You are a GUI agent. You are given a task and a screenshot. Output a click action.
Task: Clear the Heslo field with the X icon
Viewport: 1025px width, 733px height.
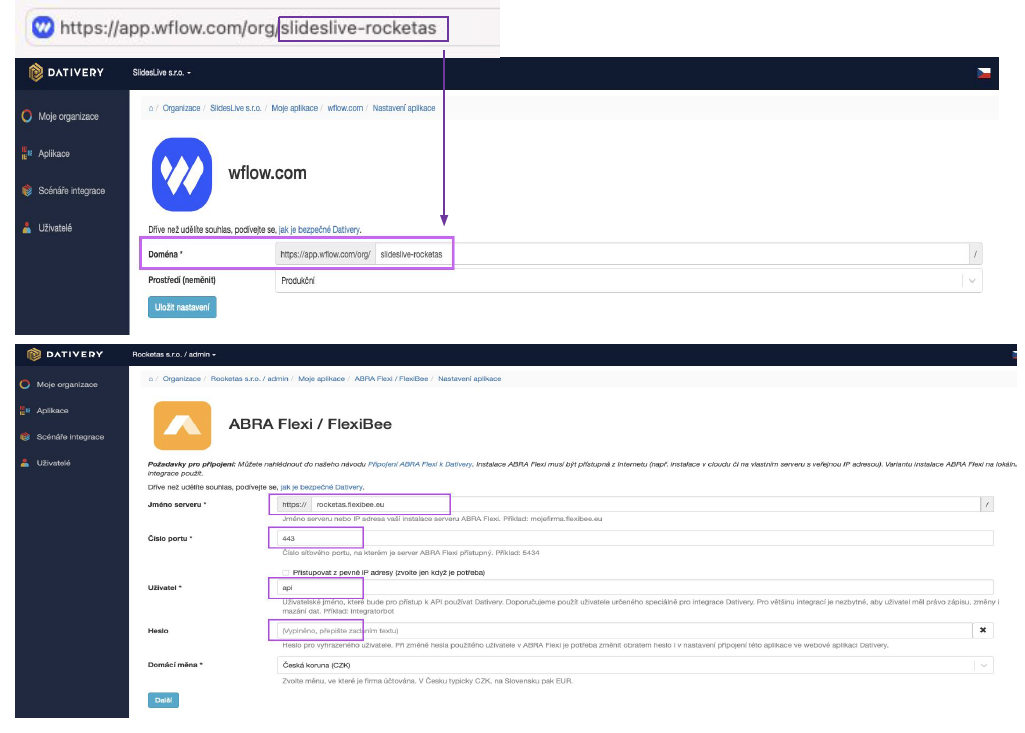pyautogui.click(x=983, y=630)
